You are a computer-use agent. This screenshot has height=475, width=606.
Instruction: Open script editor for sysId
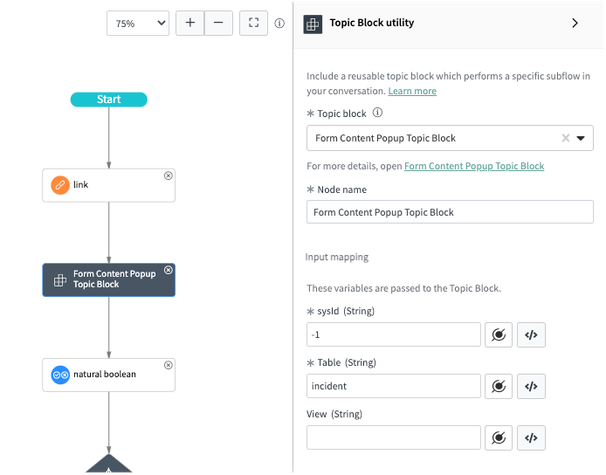tap(531, 335)
